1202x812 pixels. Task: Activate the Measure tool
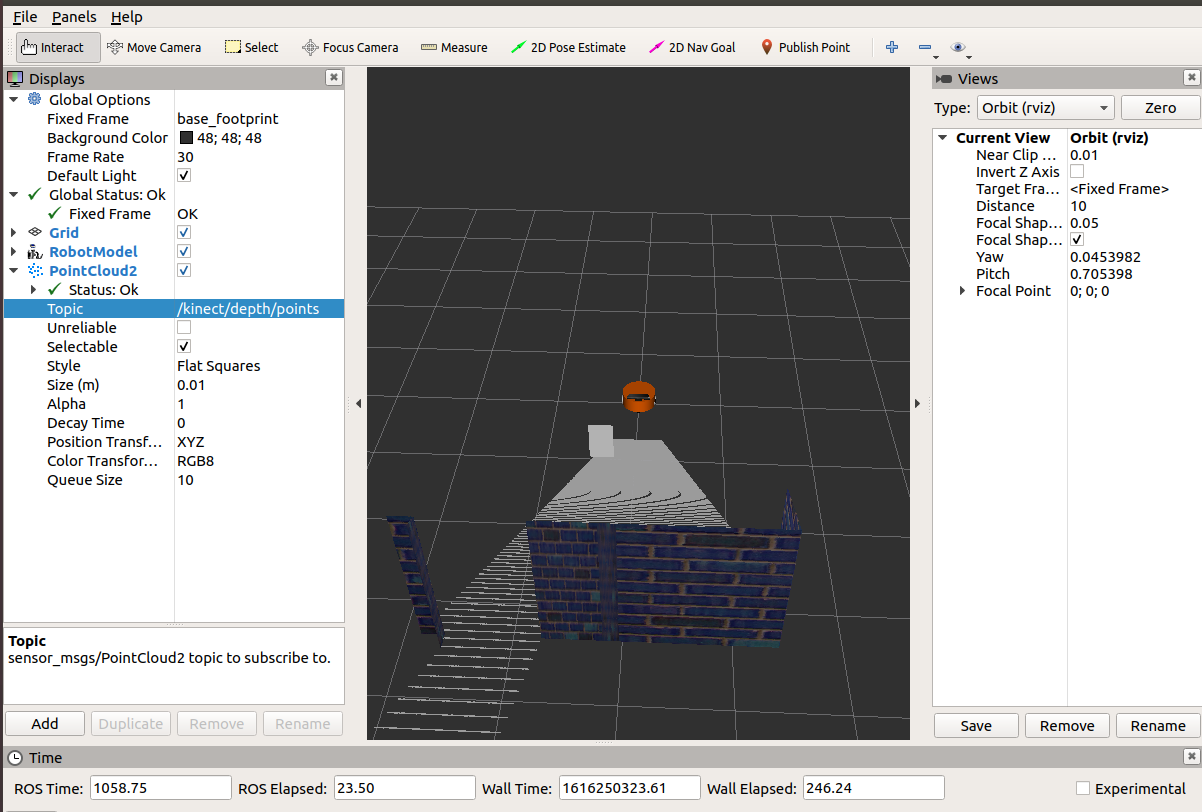pos(454,46)
